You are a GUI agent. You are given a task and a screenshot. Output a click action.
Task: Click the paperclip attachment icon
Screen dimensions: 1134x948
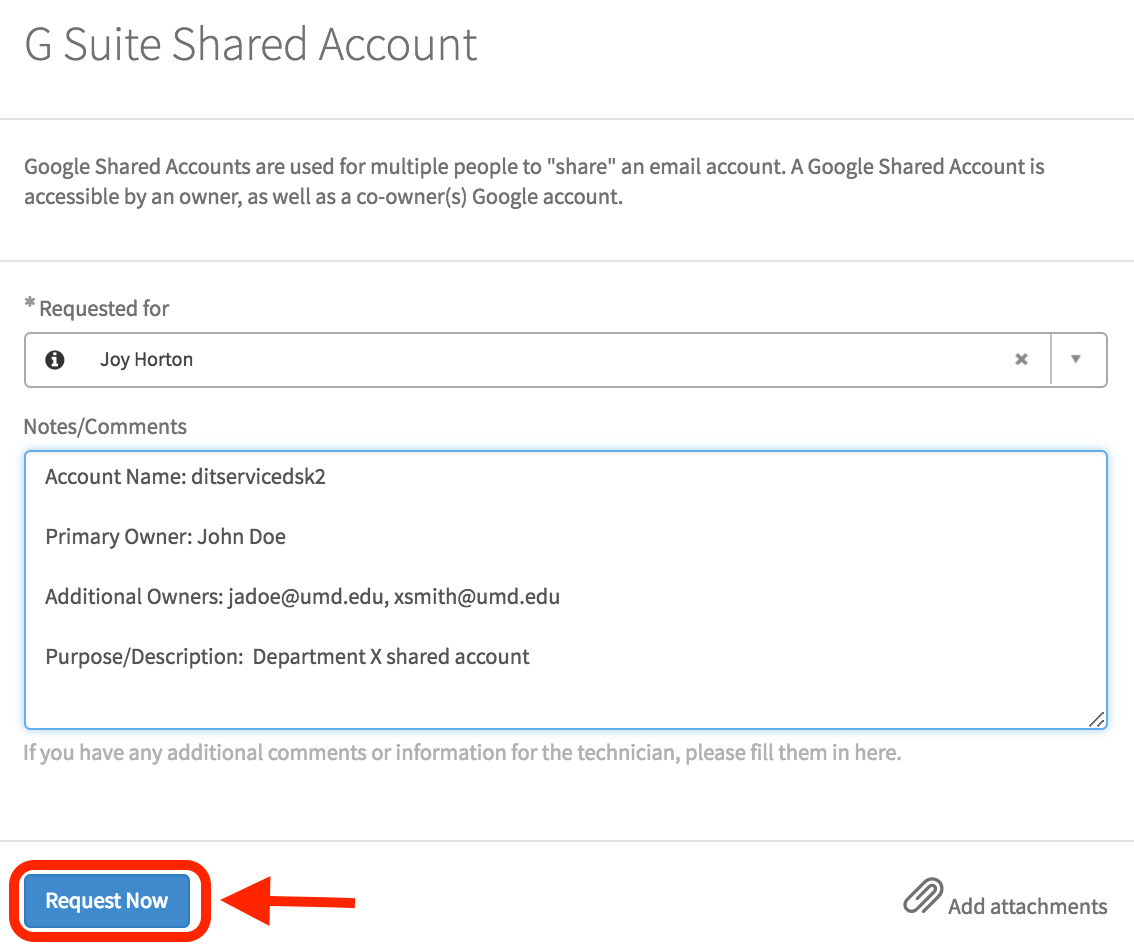(x=922, y=897)
